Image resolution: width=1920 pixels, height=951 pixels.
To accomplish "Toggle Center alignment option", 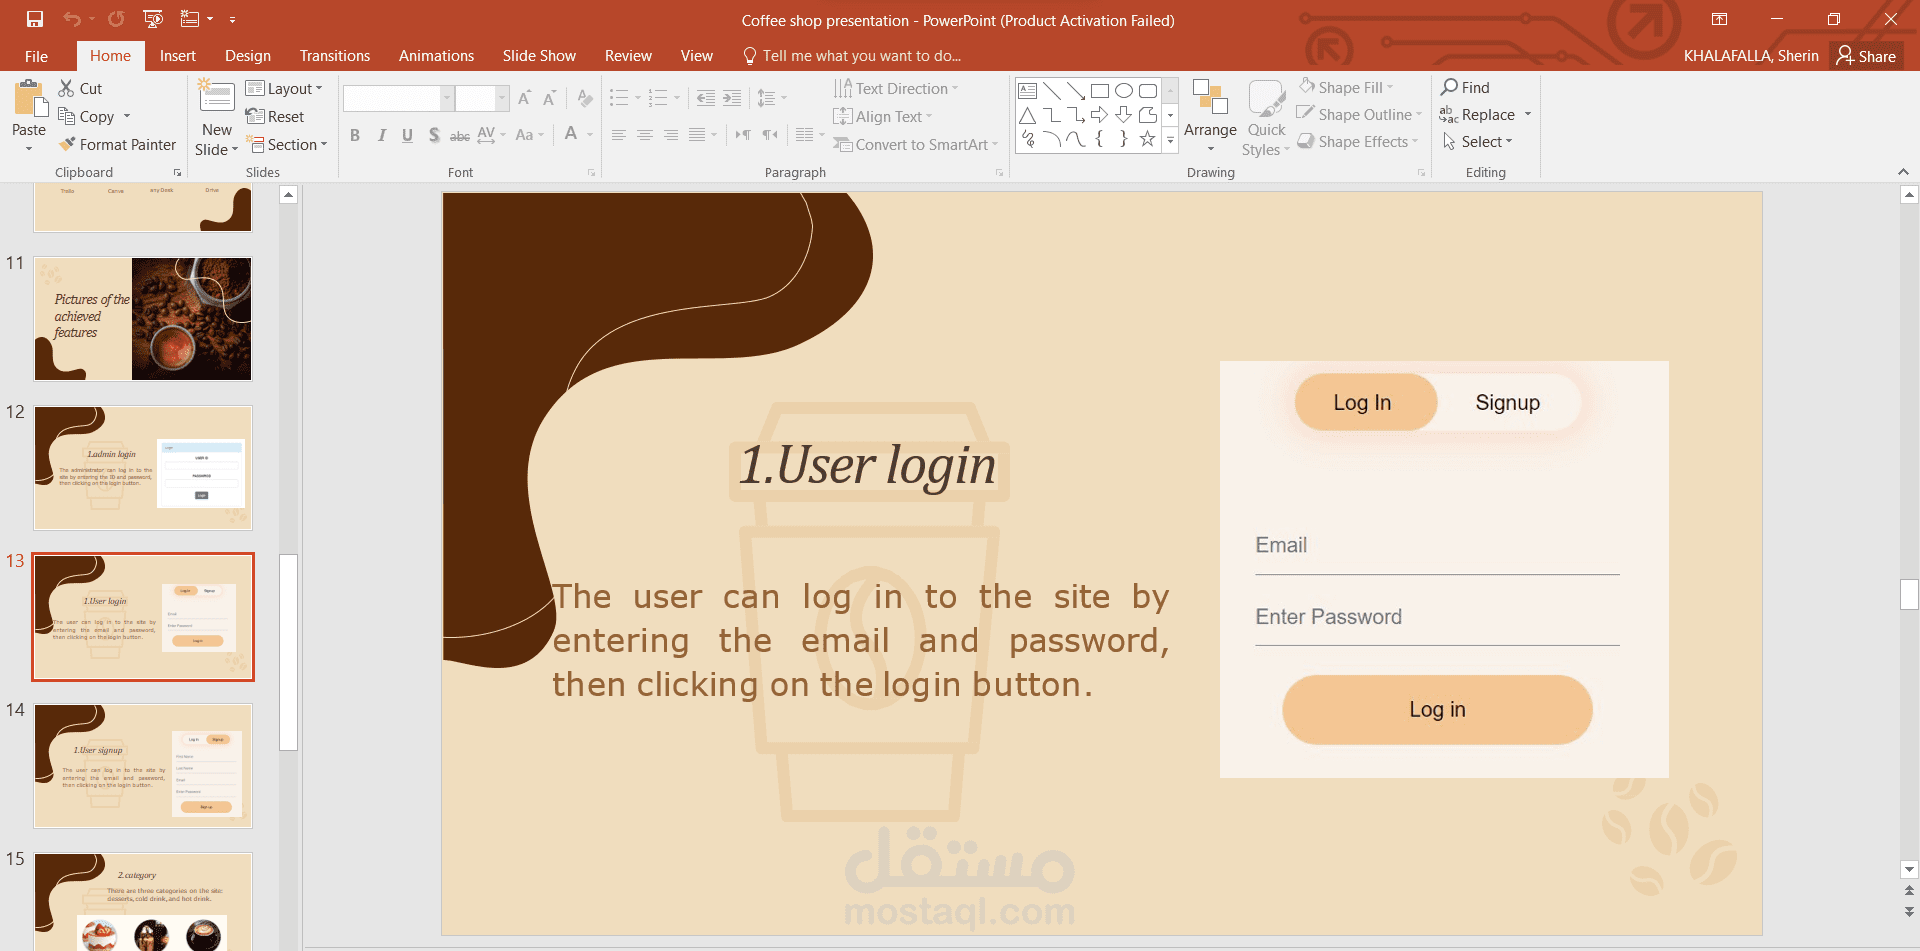I will tap(645, 135).
